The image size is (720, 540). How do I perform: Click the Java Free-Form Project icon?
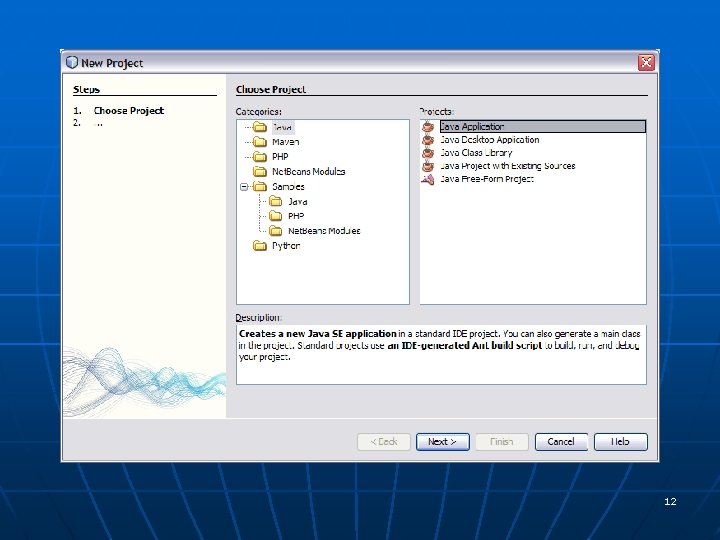(x=428, y=179)
